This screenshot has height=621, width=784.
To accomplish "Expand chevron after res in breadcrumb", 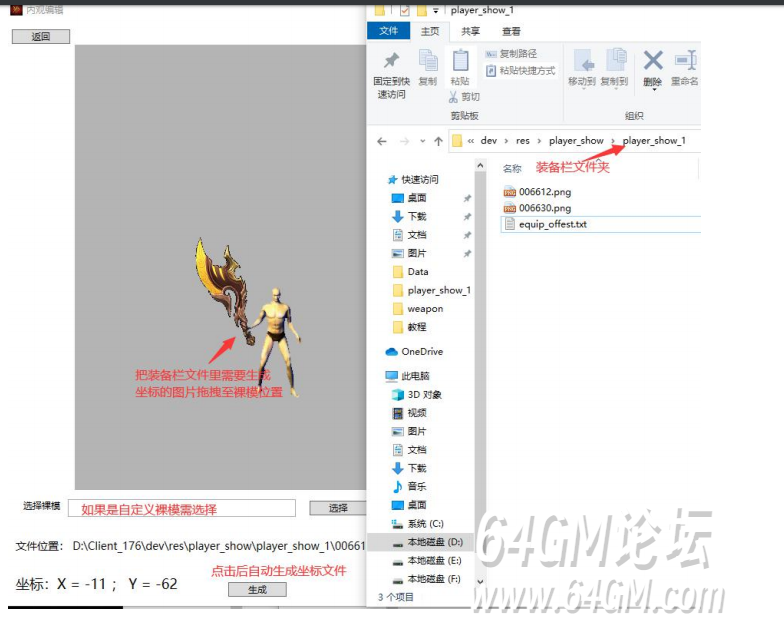I will 539,141.
